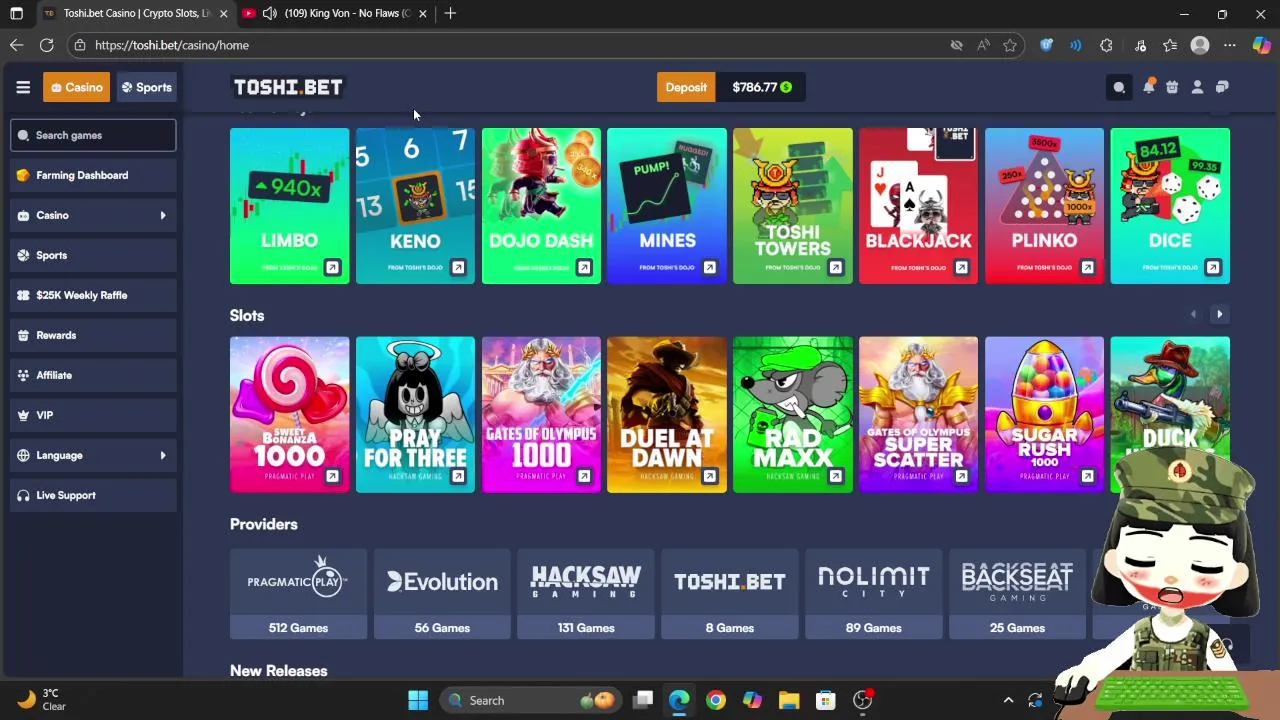Screen dimensions: 1280x720
Task: Show hidden tray icons chevron
Action: pyautogui.click(x=1008, y=700)
